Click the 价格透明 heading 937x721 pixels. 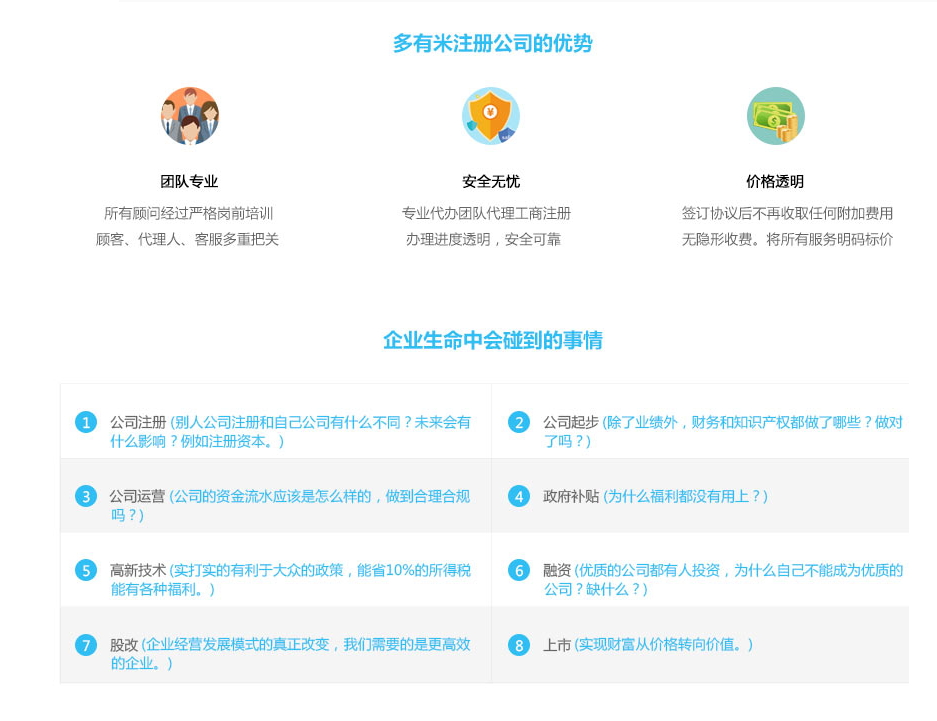coord(775,181)
